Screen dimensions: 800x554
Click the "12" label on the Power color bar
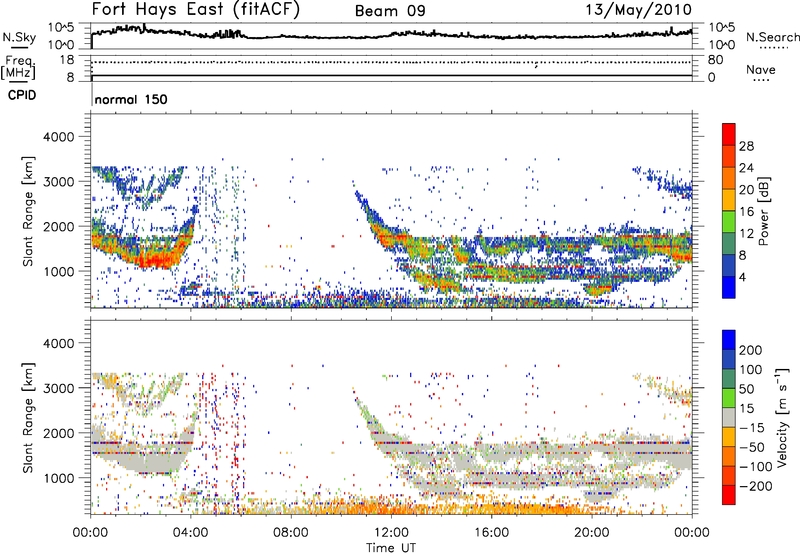click(746, 234)
